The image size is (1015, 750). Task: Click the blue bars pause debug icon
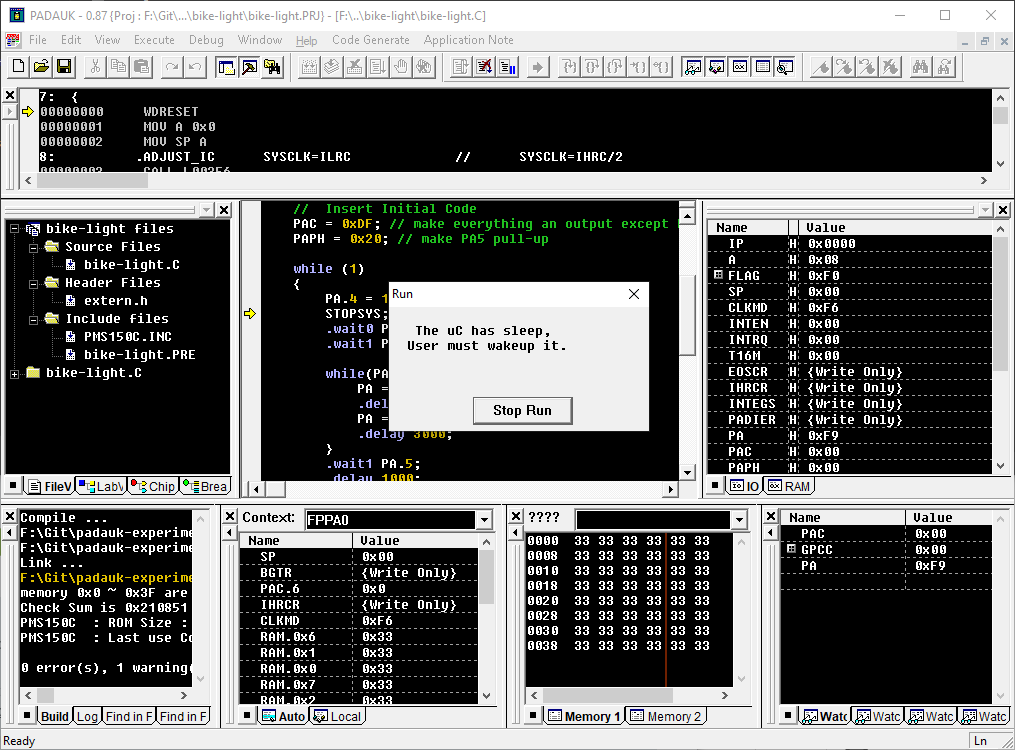point(508,67)
